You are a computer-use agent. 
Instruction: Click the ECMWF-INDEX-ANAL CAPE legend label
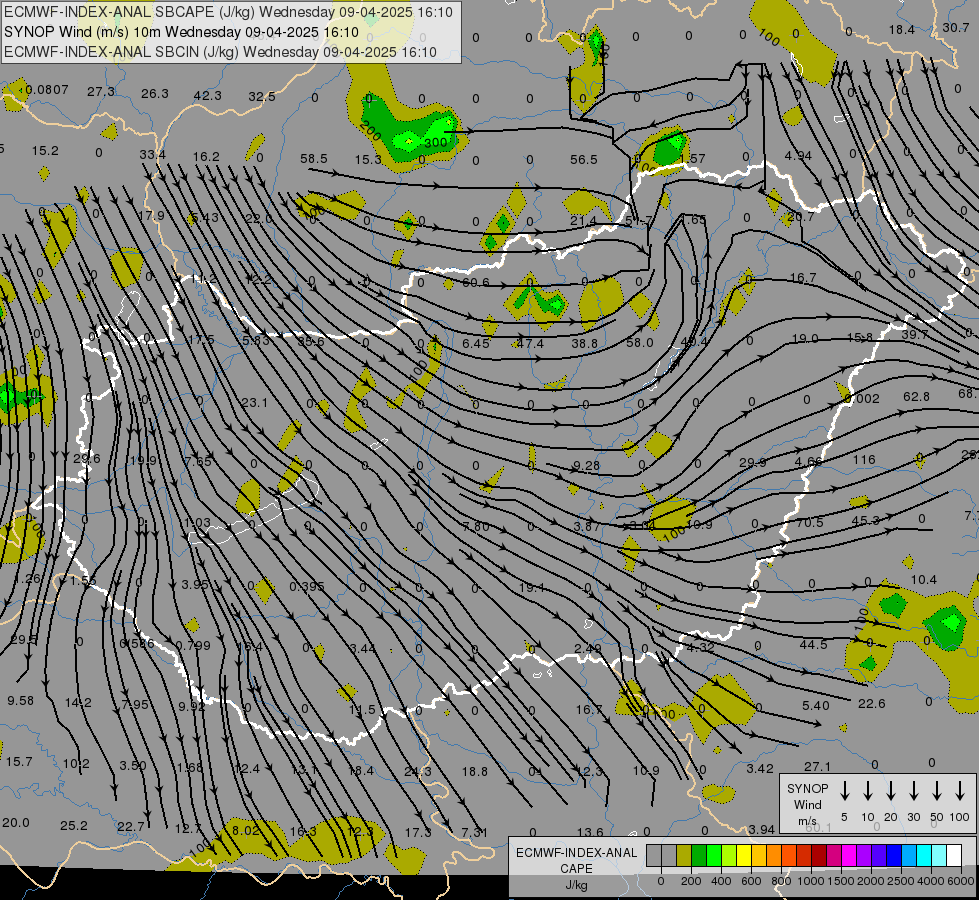(576, 860)
